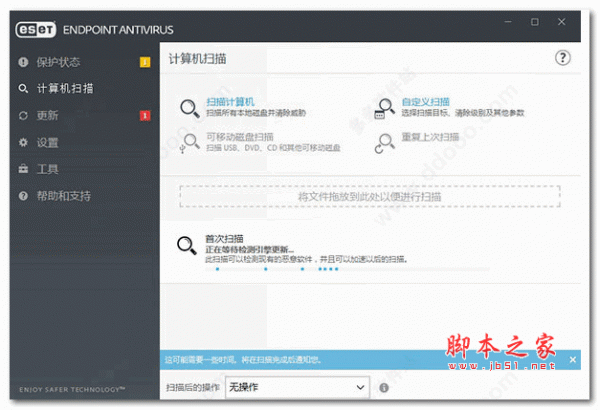
Task: Click the USB magnifier icon for 可移动磁盘扫描
Action: [x=190, y=144]
